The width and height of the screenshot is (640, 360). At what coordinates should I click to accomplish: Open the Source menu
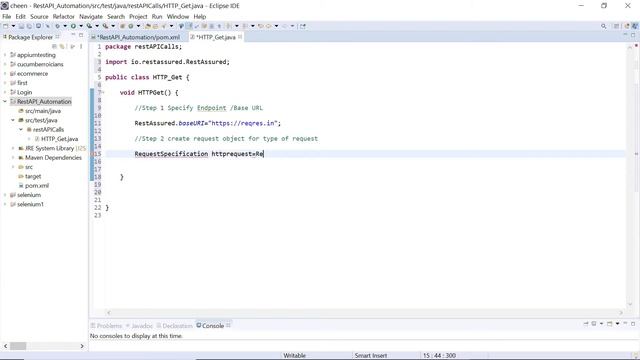(39, 16)
